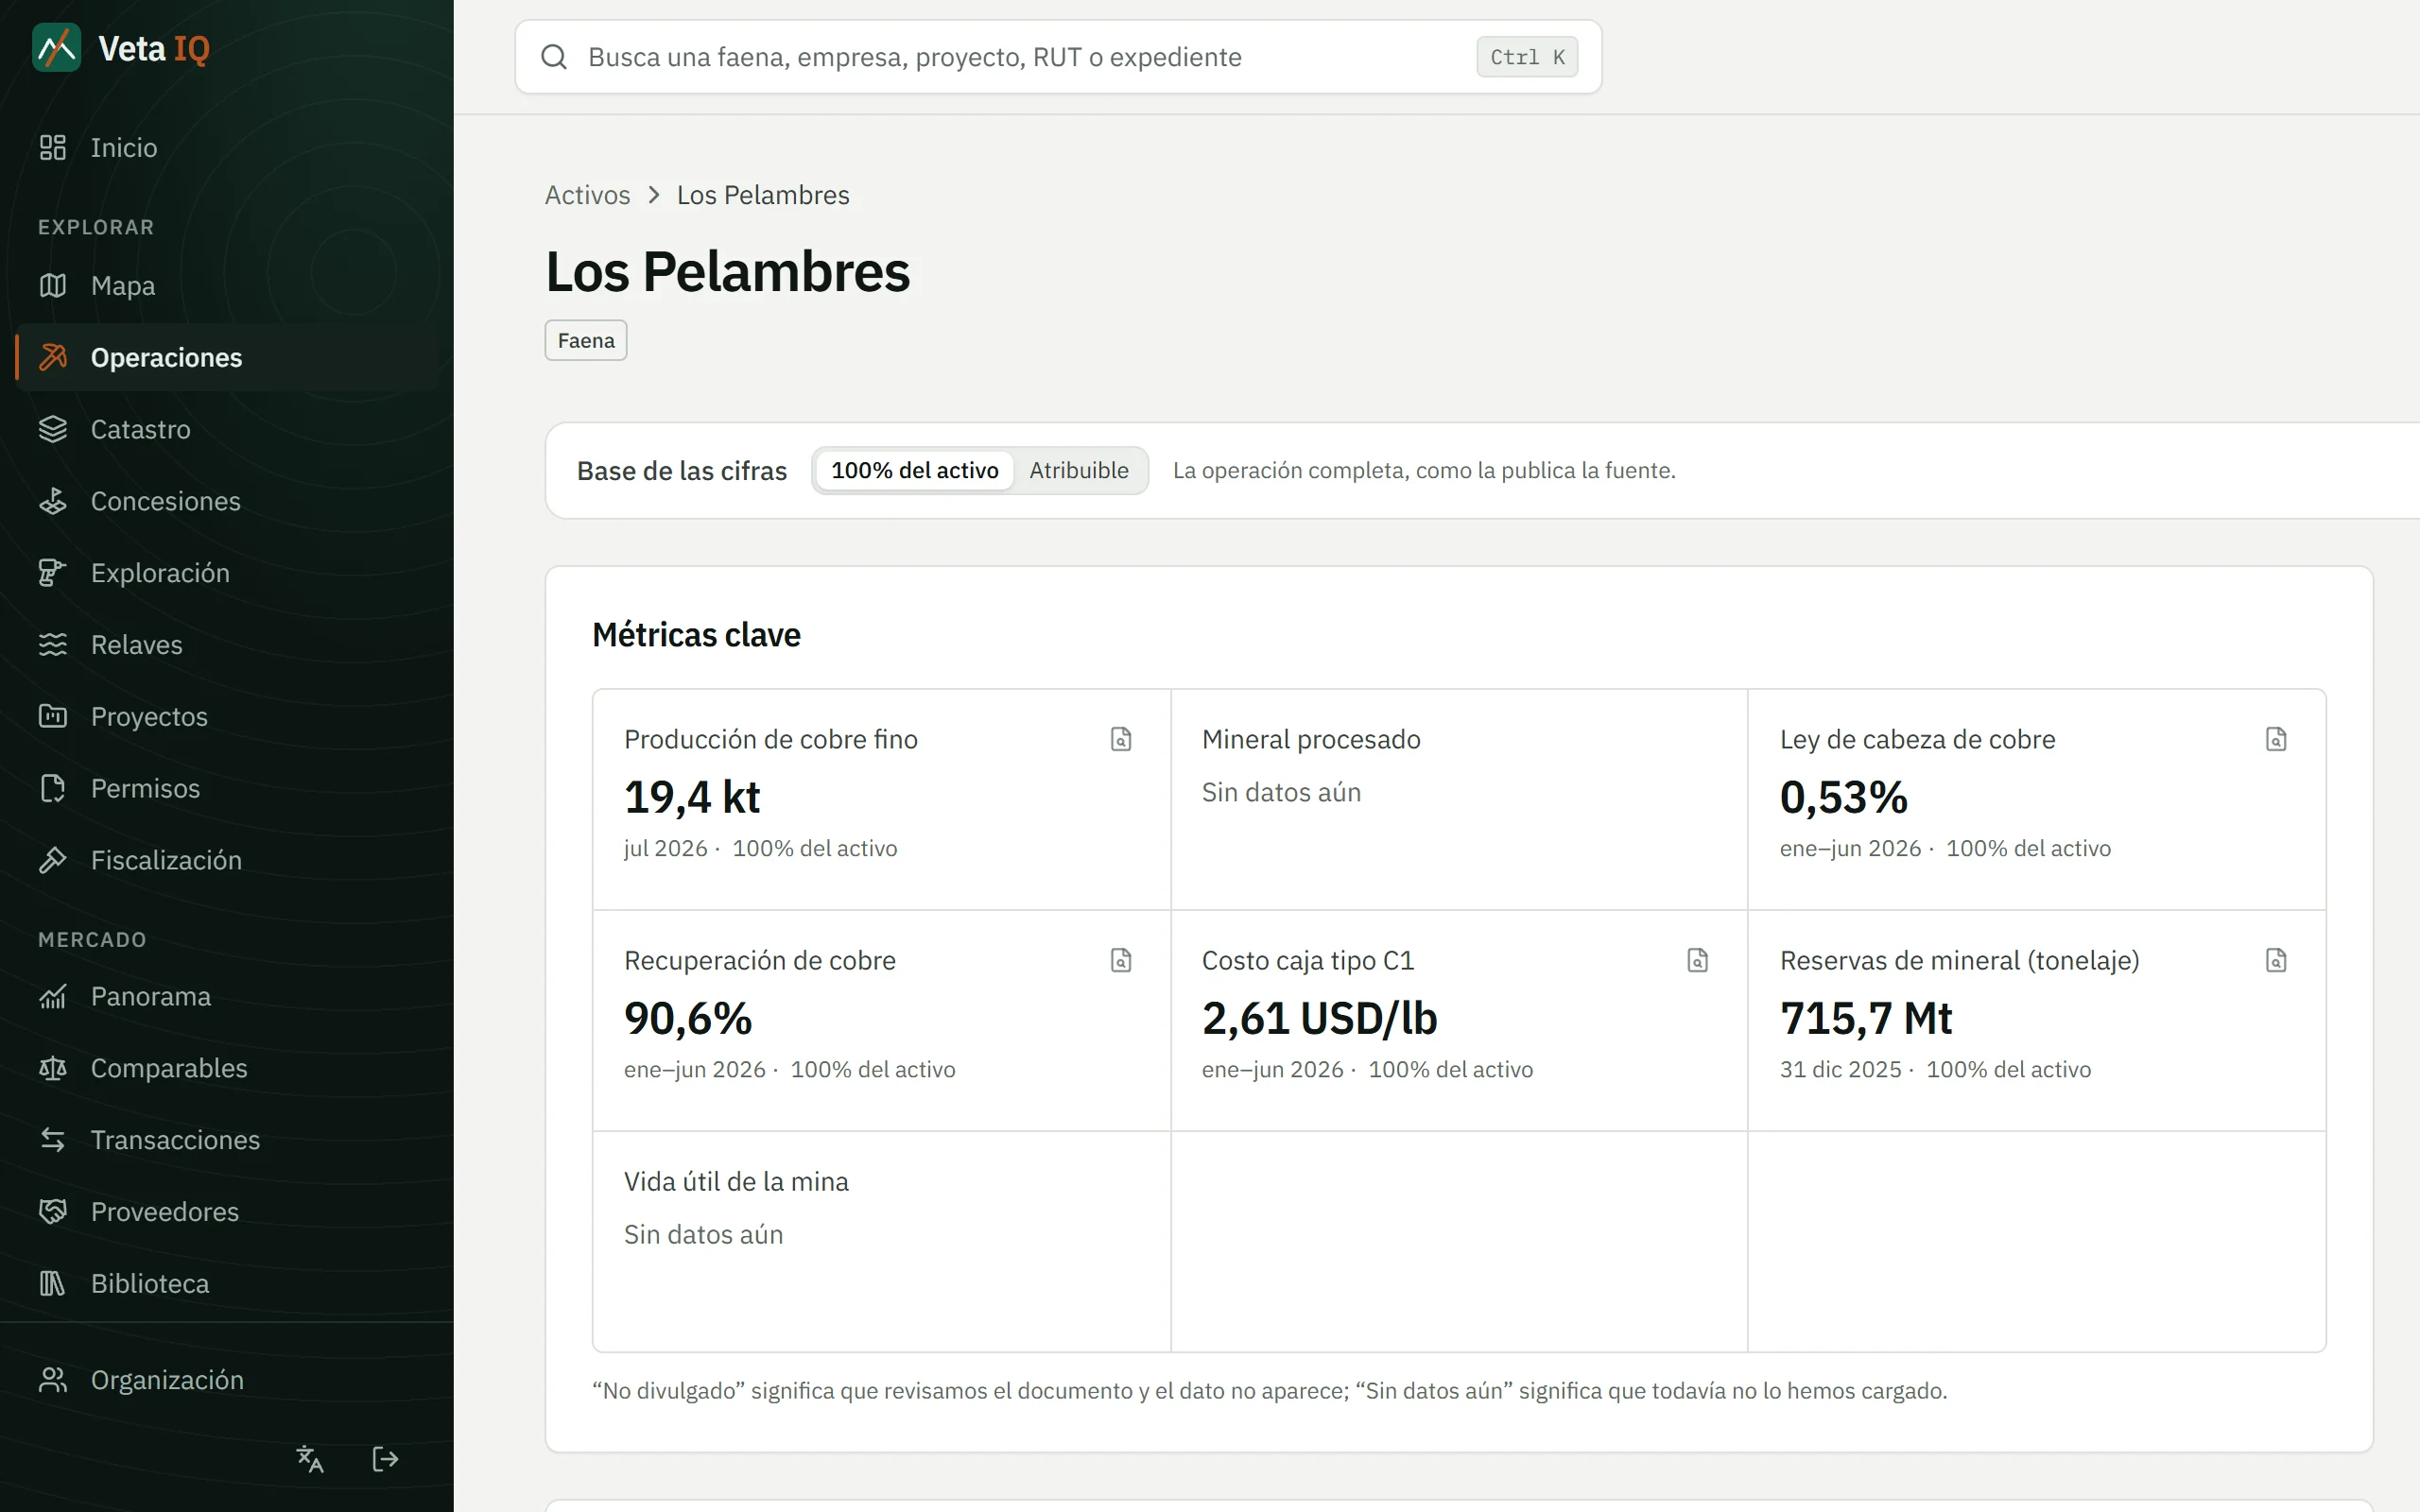Screen dimensions: 2420x1512
Task: Select Operaciones in the sidebar
Action: 227,357
